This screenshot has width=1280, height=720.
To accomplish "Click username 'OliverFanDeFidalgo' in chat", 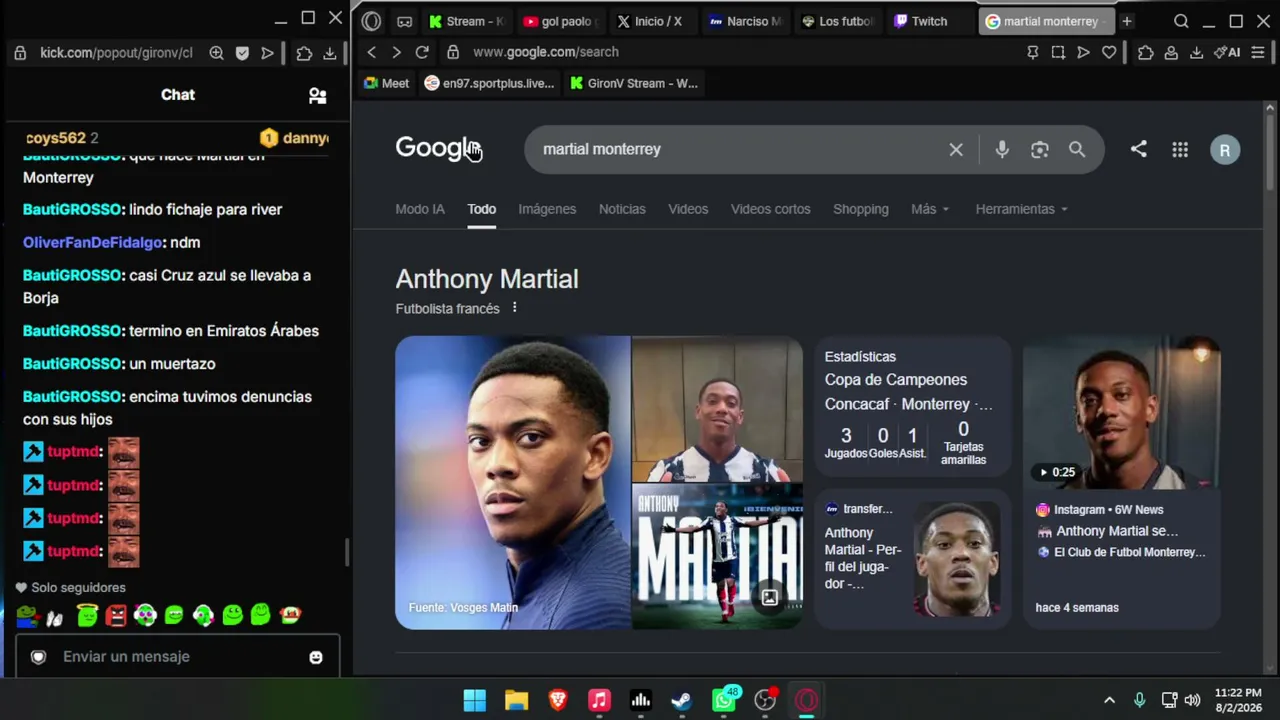I will (93, 242).
